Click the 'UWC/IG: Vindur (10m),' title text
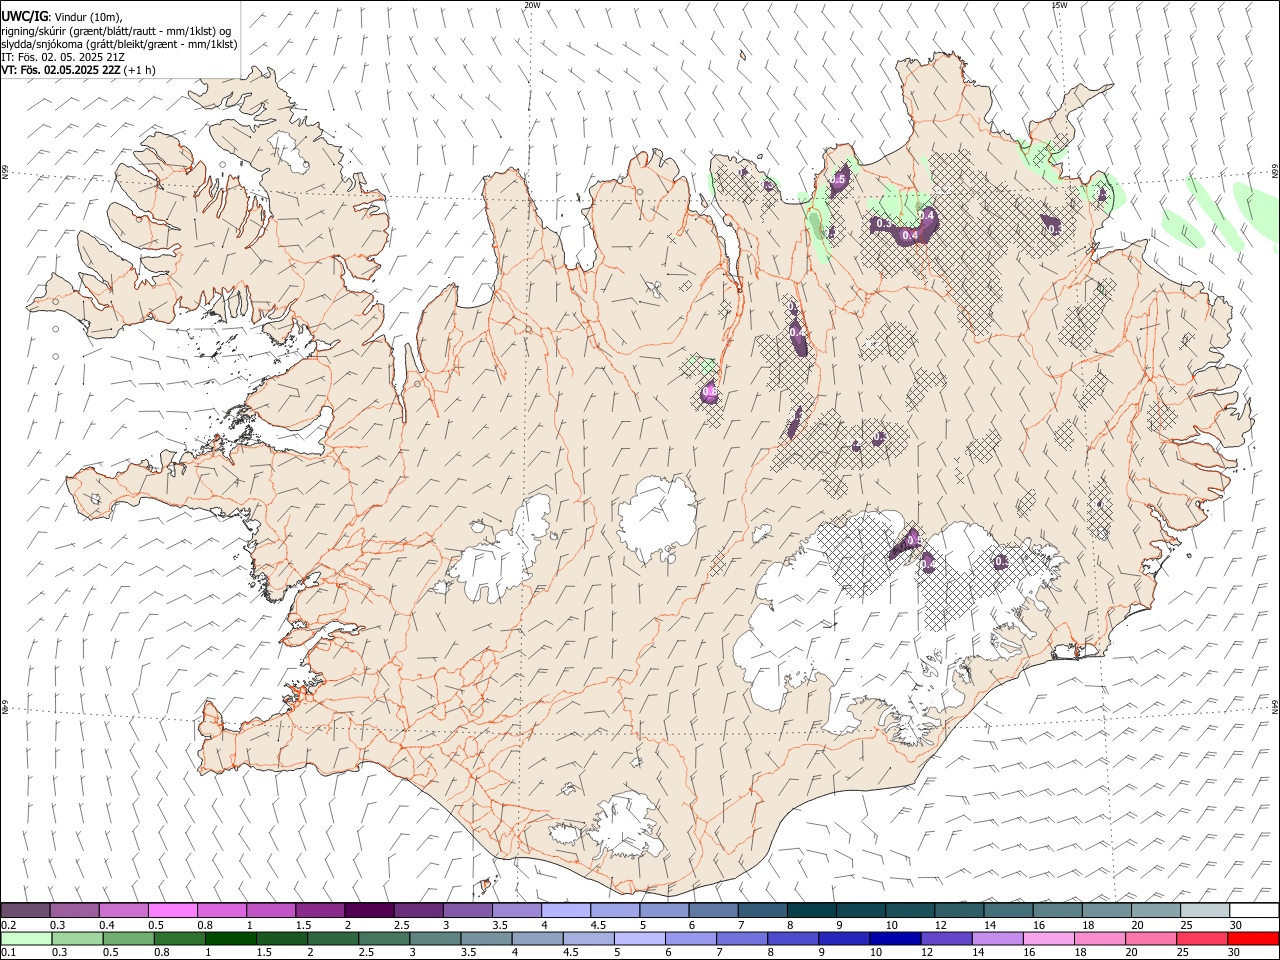Screen dimensions: 1280x960 [62, 16]
